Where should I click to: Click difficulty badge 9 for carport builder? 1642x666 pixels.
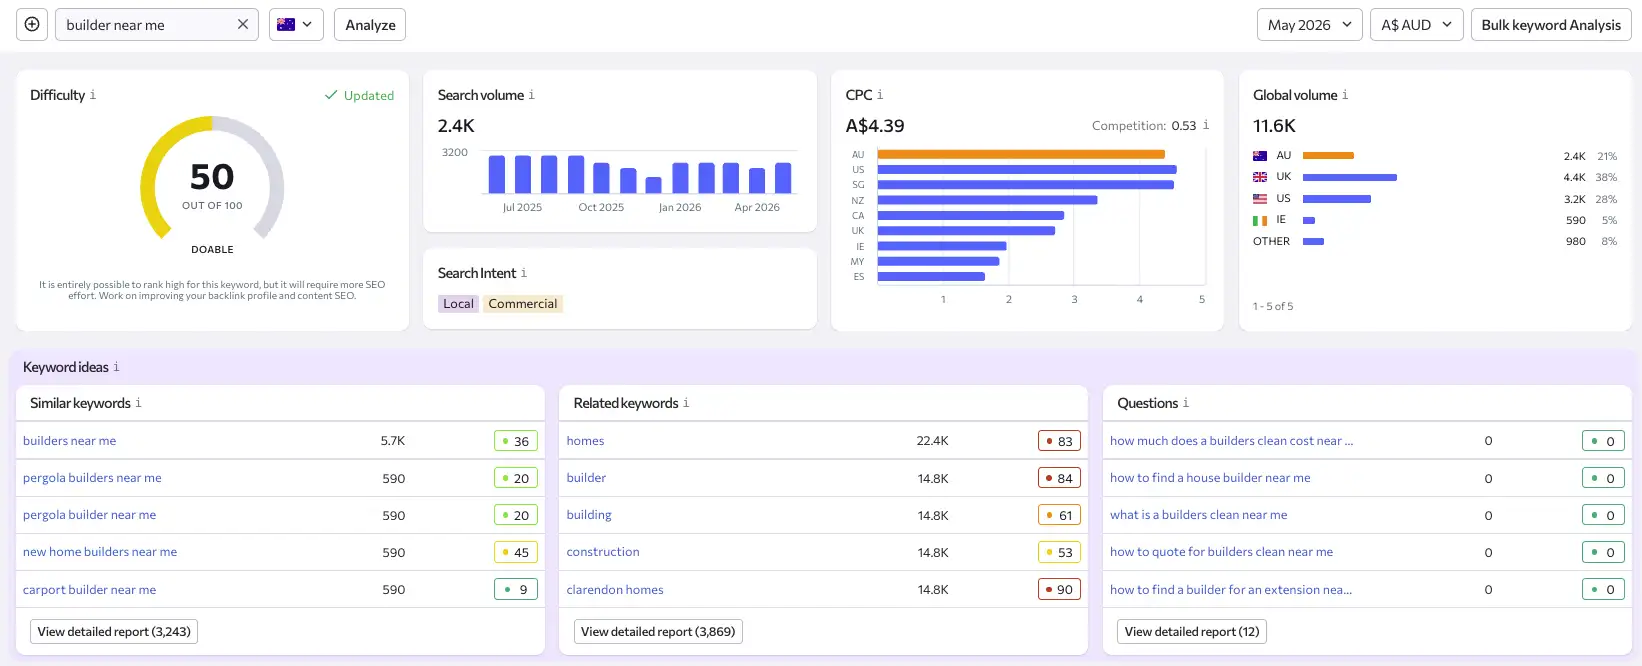point(516,590)
